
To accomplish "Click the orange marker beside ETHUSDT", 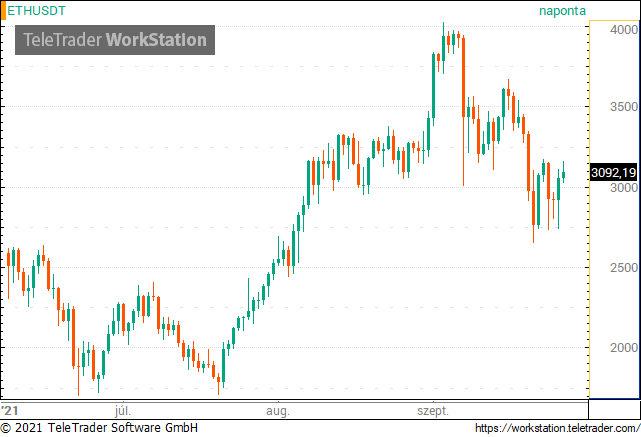I will (3, 11).
